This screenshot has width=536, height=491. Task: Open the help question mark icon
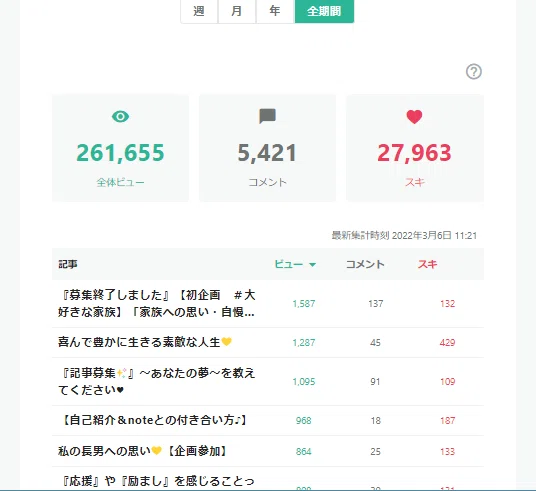(474, 72)
